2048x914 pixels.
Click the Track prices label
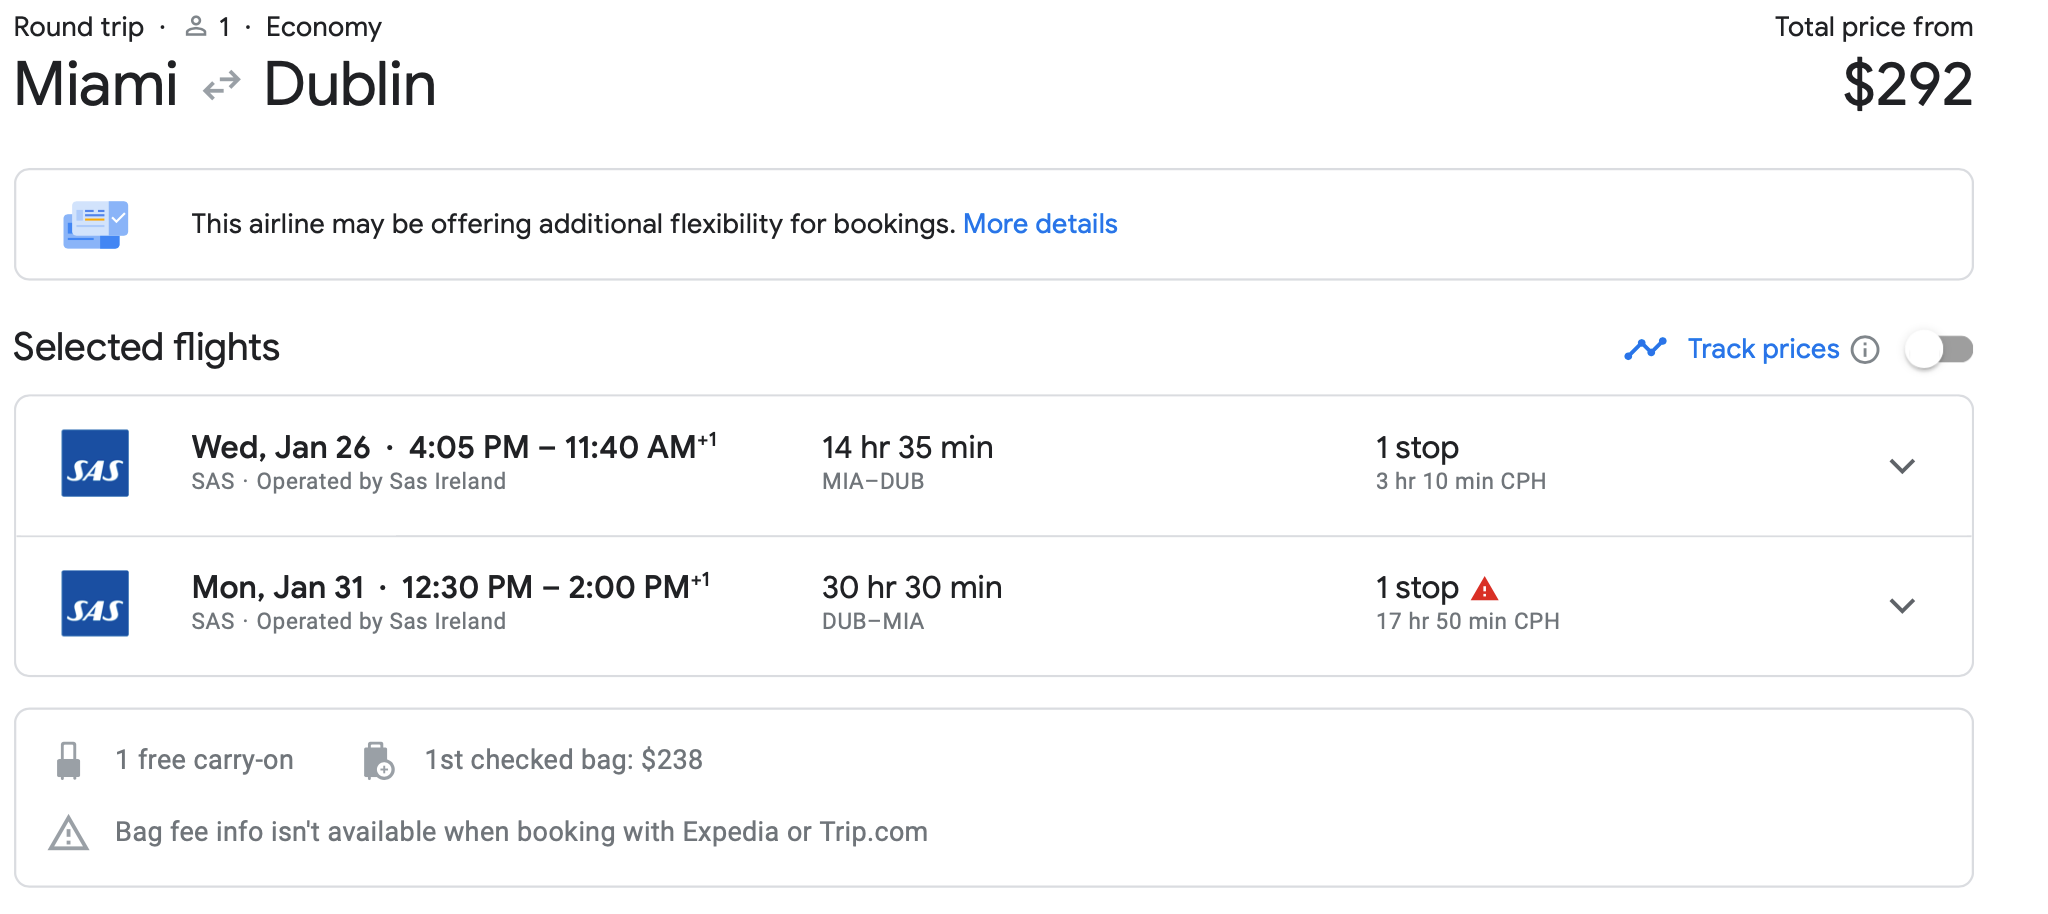coord(1763,349)
